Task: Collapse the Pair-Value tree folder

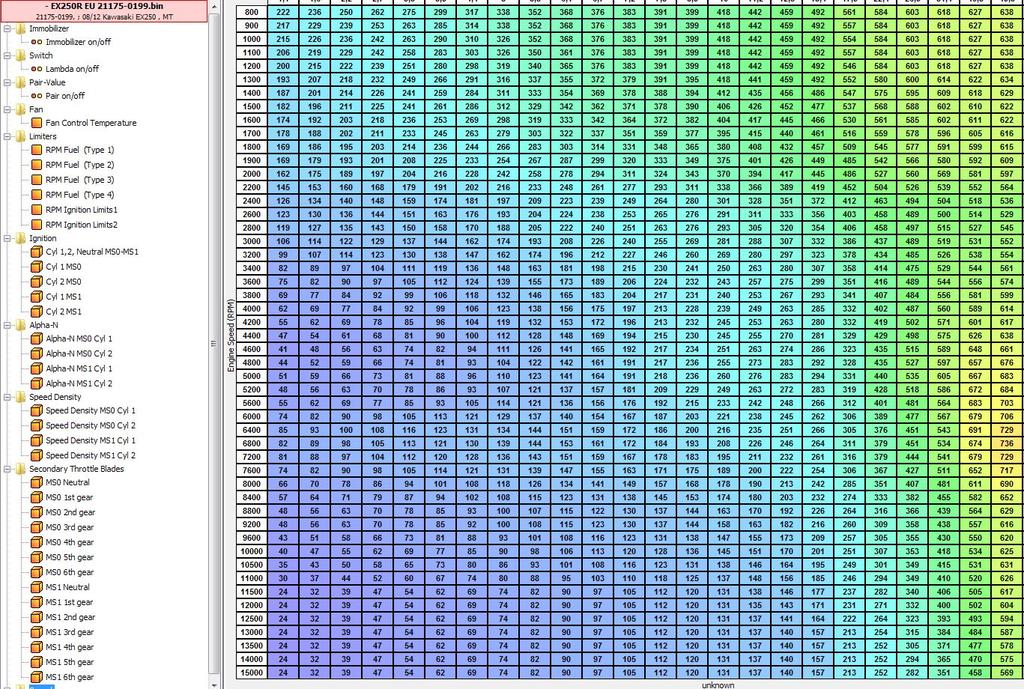Action: pyautogui.click(x=7, y=82)
